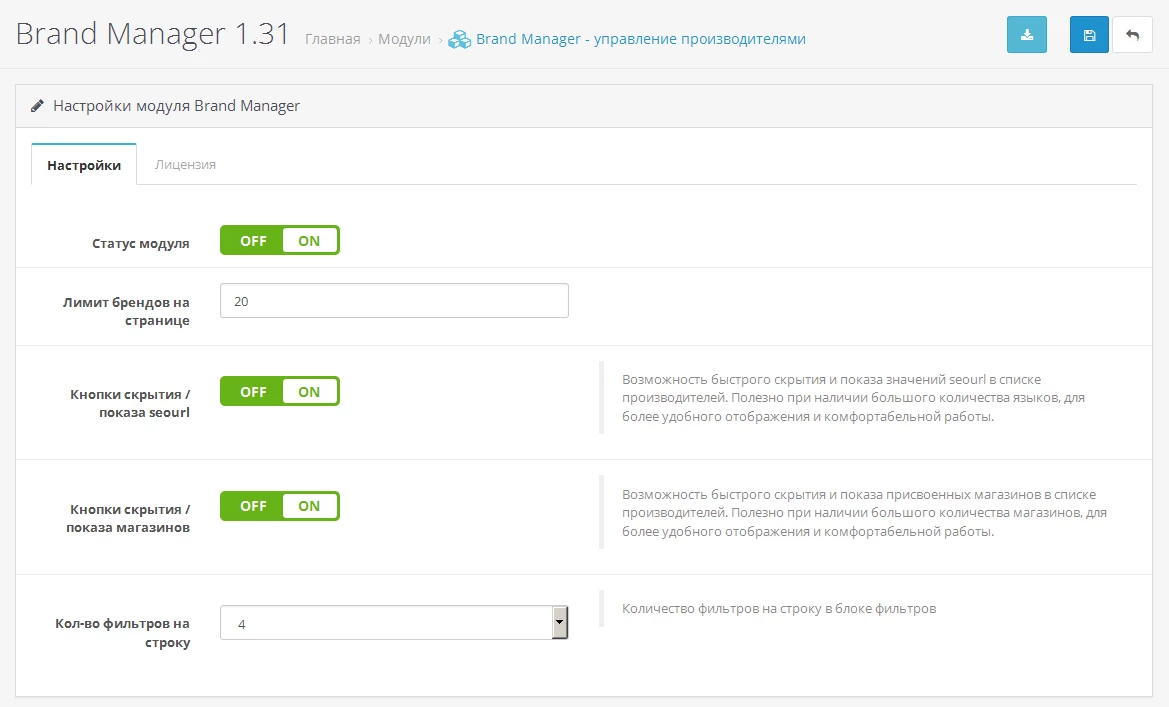This screenshot has height=707, width=1169.
Task: Click the Настройки модуля Brand Manager panel title
Action: (x=176, y=106)
